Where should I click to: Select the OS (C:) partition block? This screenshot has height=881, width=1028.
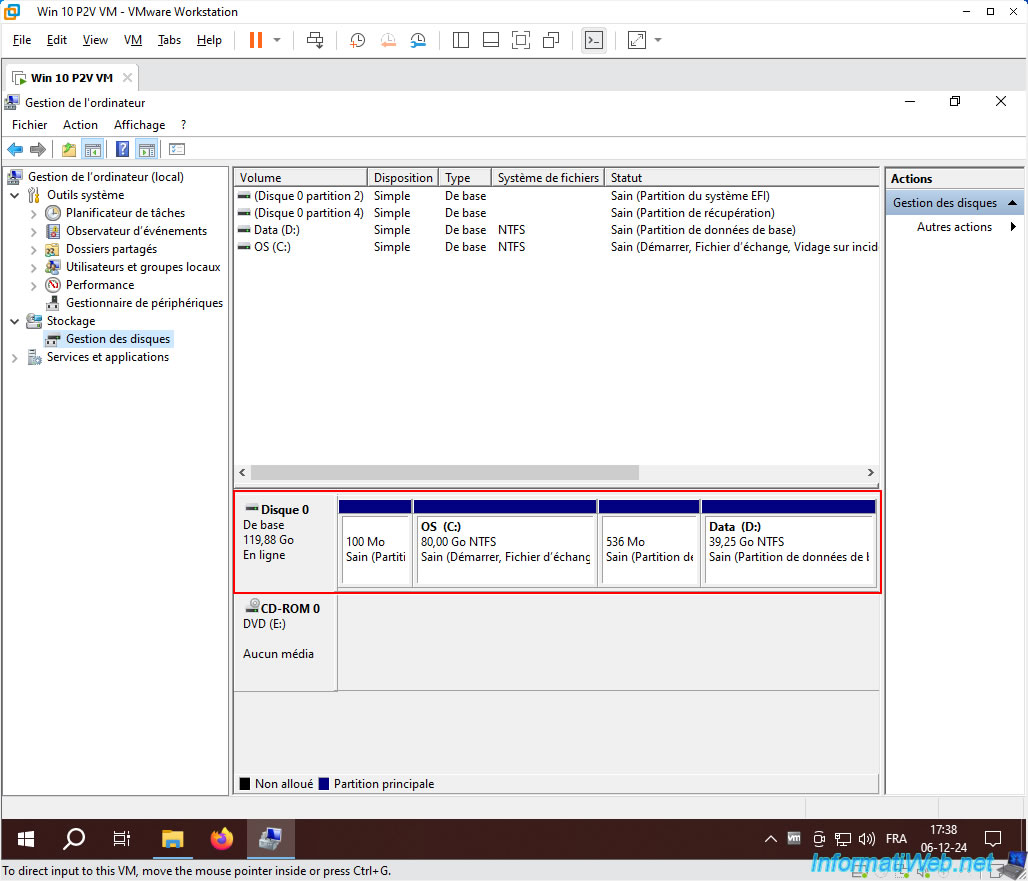505,542
